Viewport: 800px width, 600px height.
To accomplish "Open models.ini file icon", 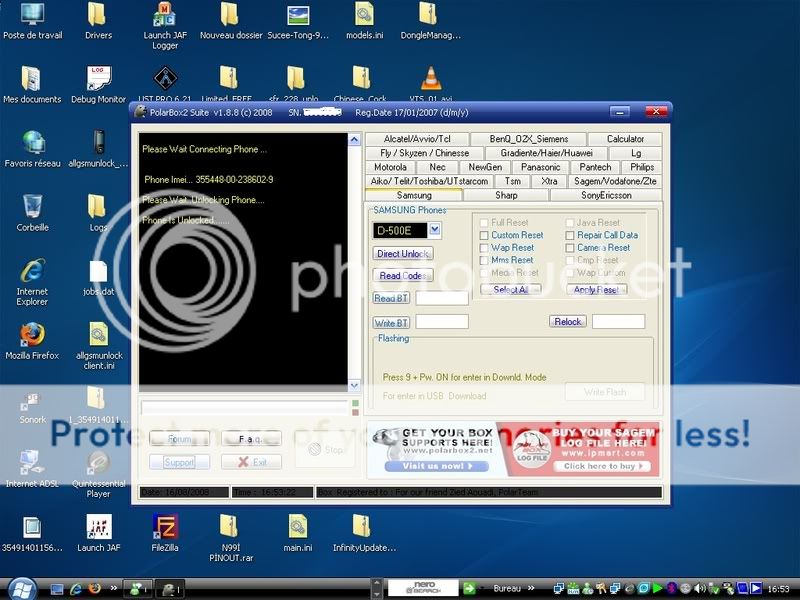I will pyautogui.click(x=364, y=21).
